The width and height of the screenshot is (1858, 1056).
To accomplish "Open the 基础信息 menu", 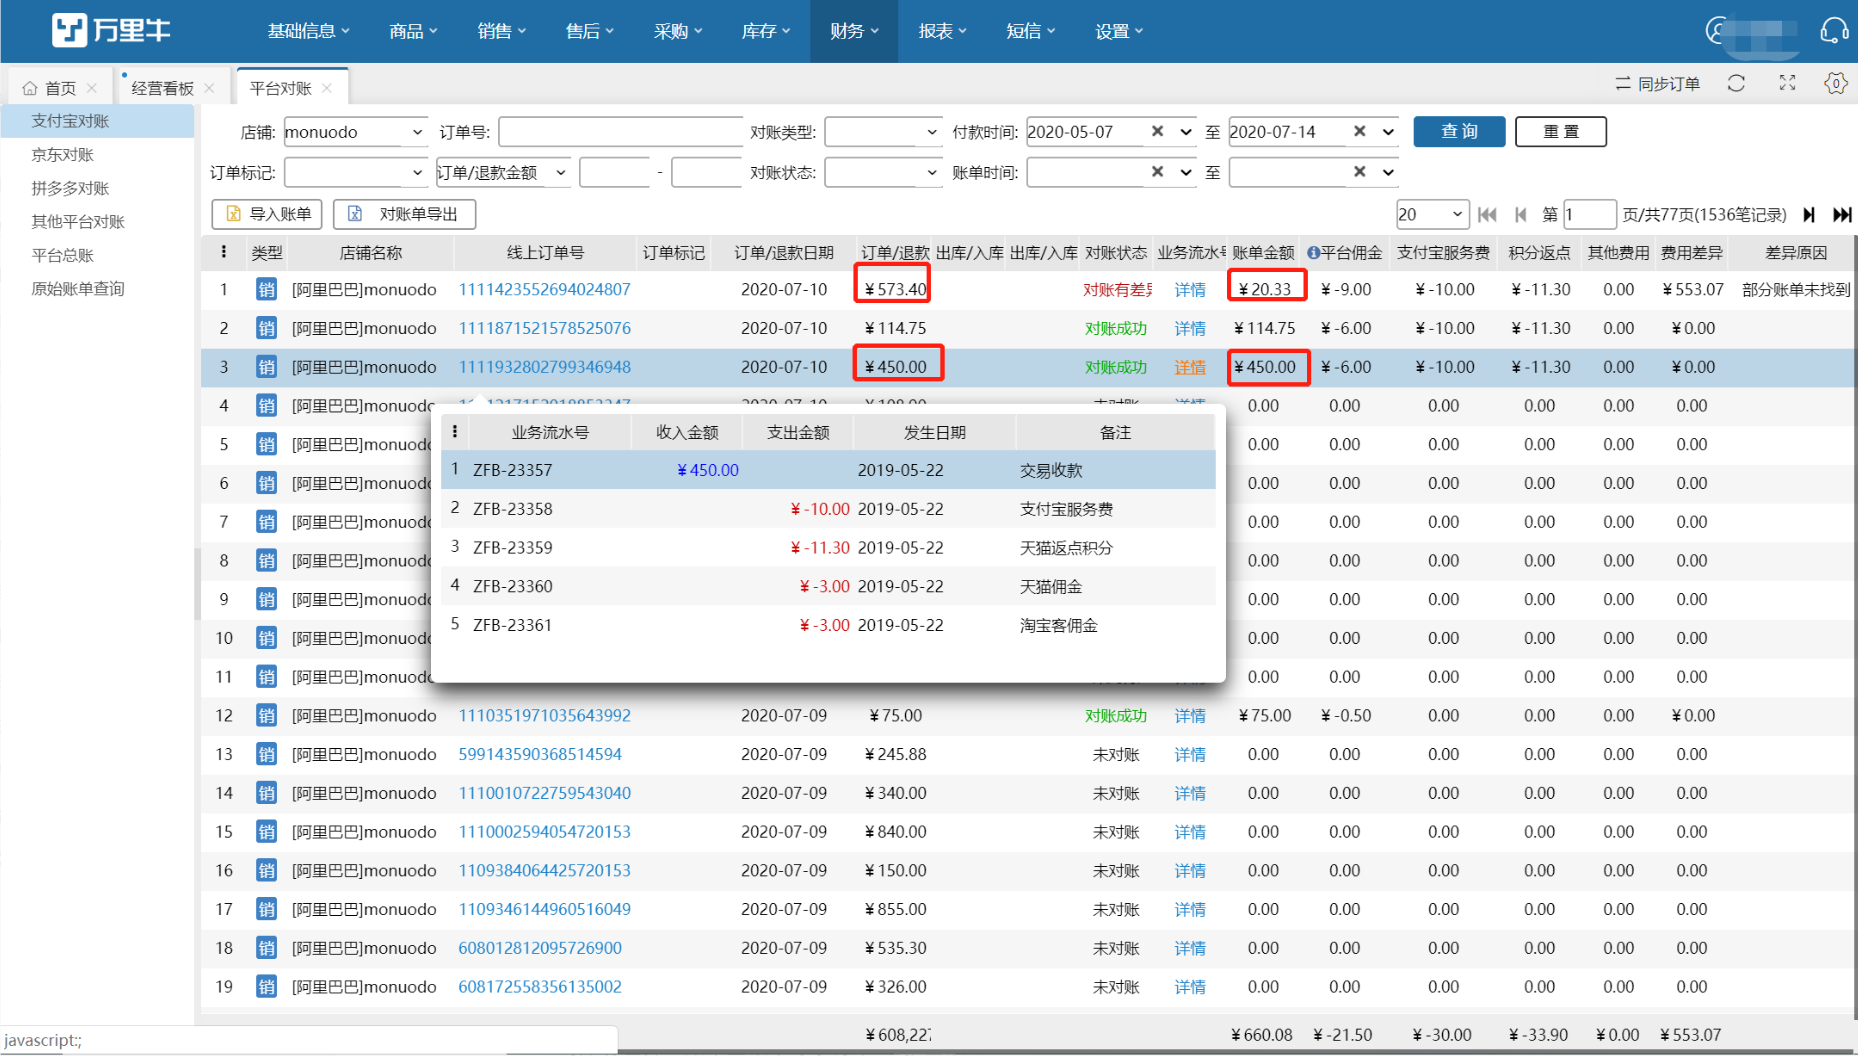I will pyautogui.click(x=309, y=31).
